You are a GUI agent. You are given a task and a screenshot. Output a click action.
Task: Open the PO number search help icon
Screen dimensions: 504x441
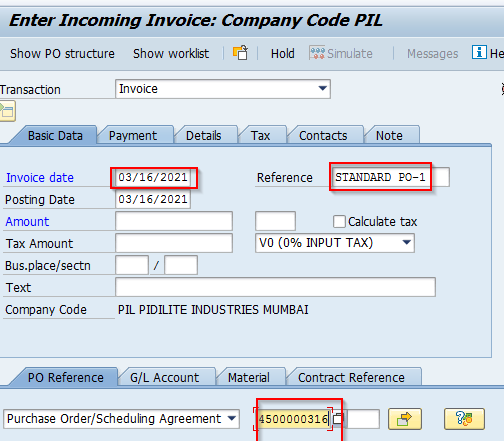[x=338, y=419]
